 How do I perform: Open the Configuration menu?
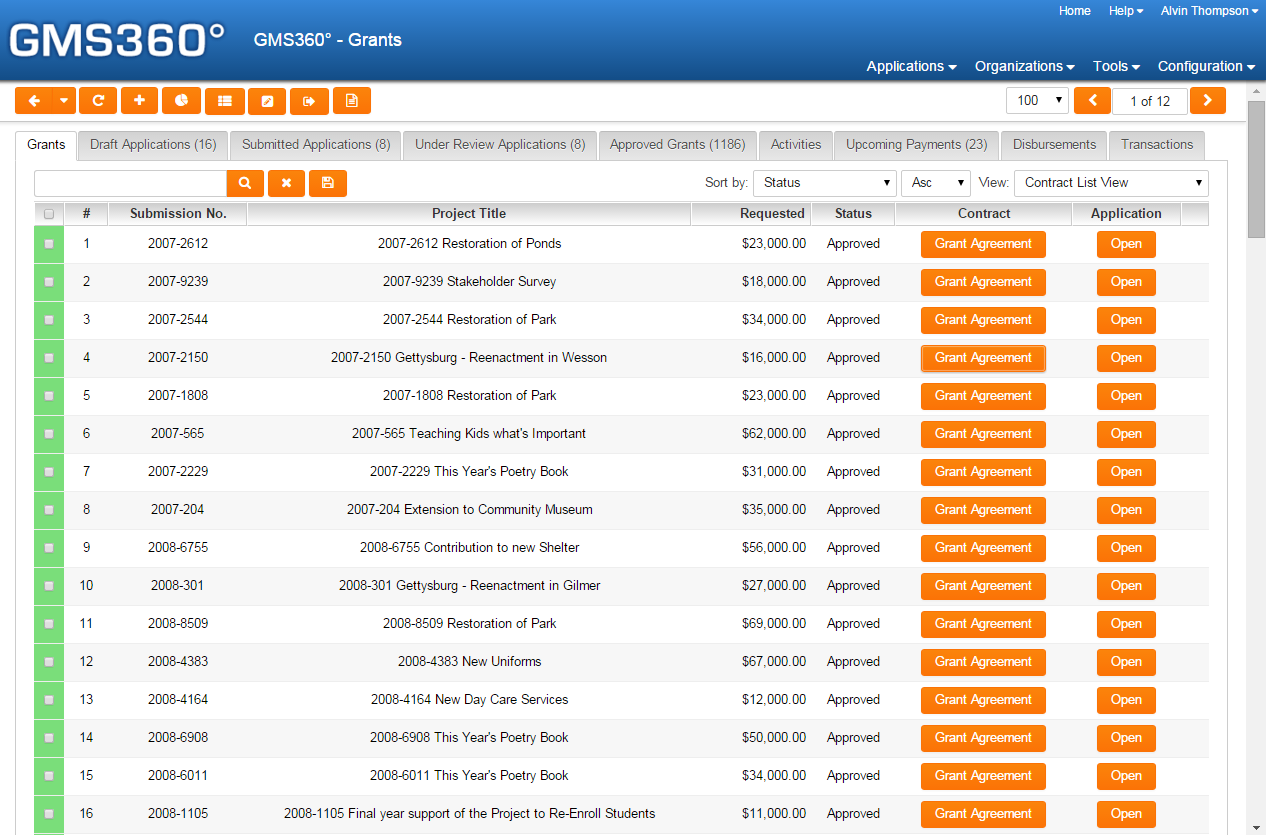click(x=1206, y=66)
